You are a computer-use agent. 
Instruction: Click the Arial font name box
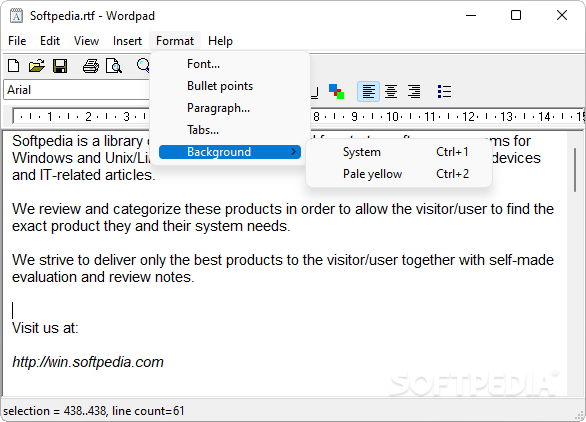[77, 90]
